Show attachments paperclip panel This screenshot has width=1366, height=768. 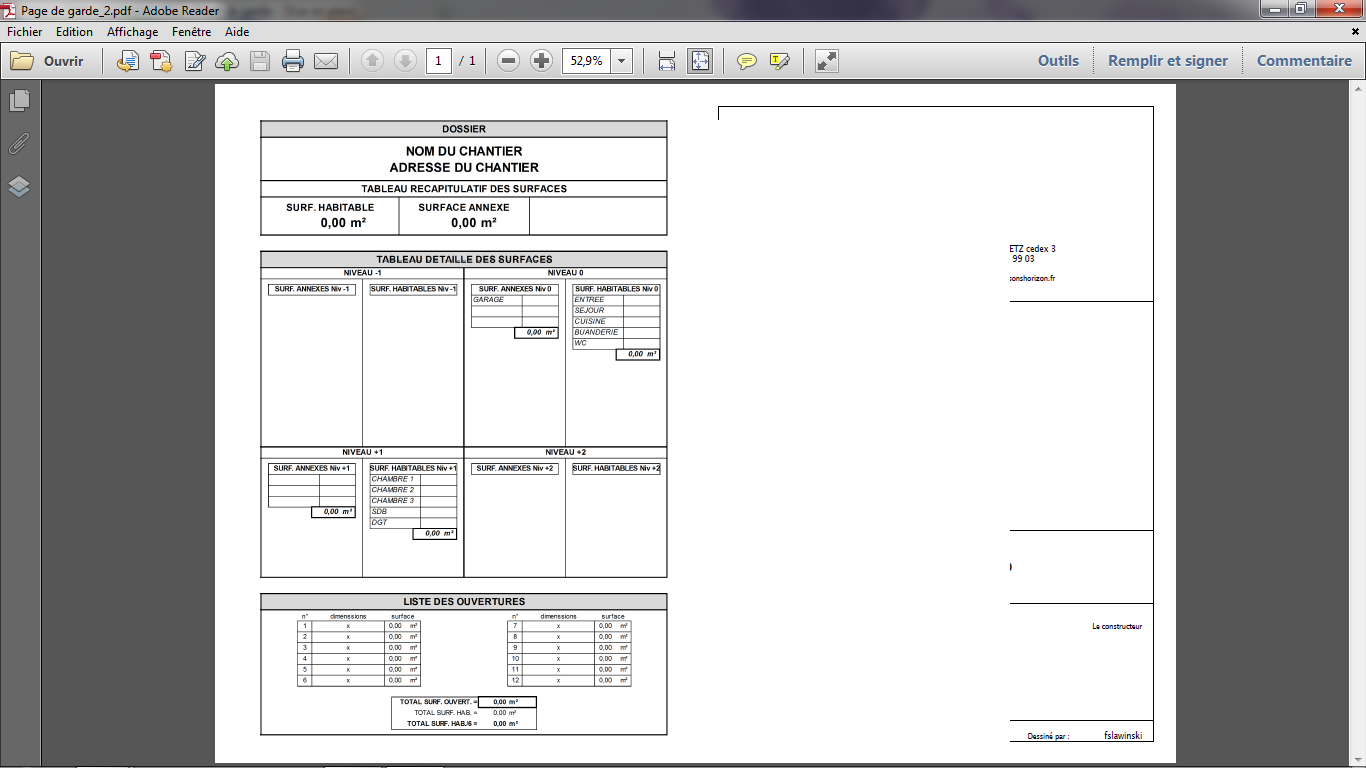pyautogui.click(x=19, y=144)
